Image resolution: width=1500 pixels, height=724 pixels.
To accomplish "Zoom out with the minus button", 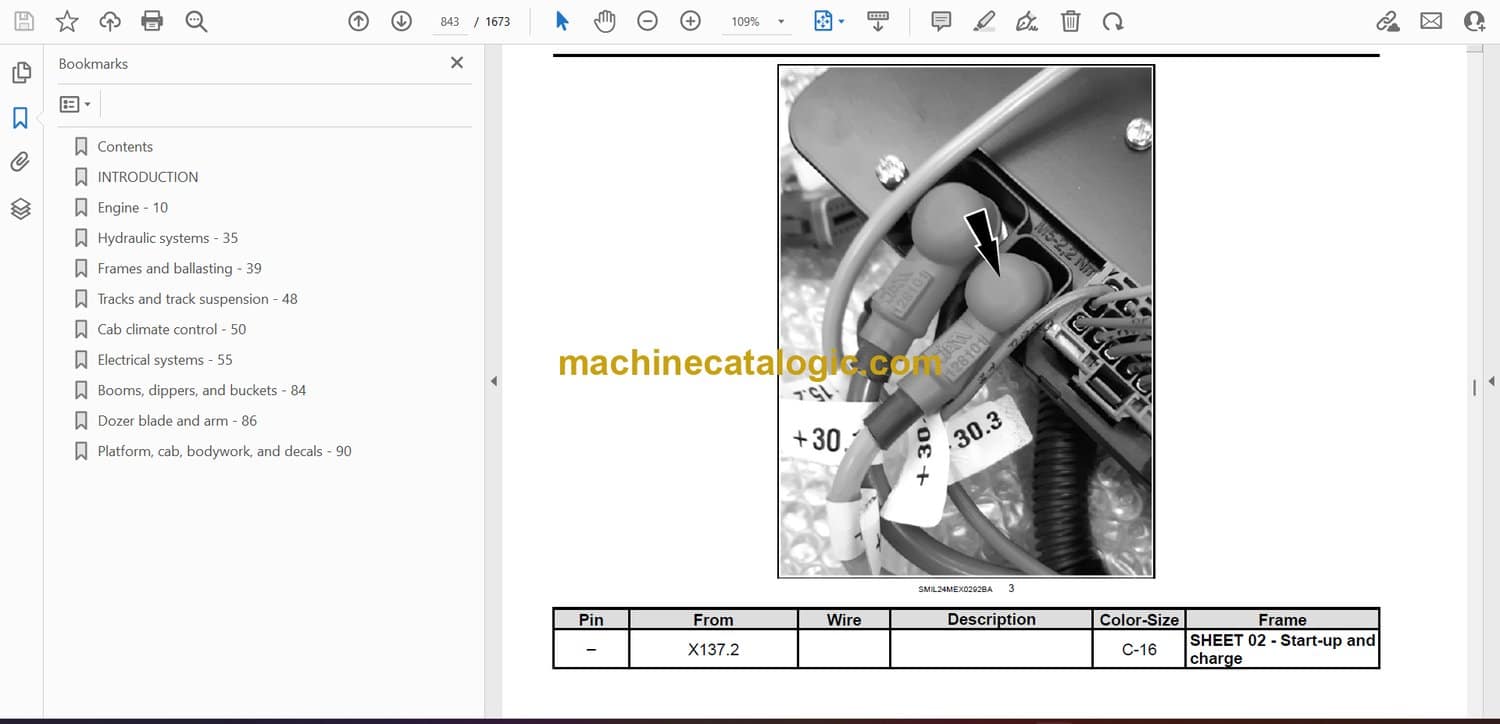I will (x=648, y=21).
